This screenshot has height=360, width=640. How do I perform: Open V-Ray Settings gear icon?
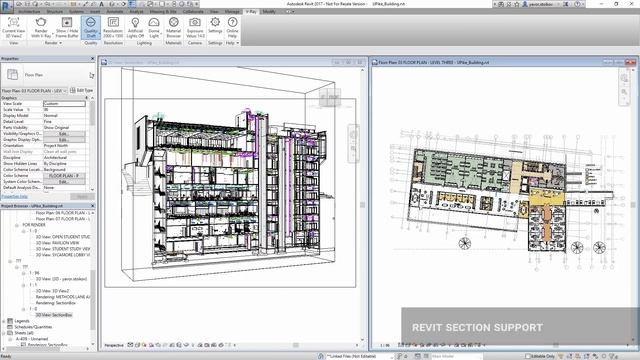(x=215, y=22)
